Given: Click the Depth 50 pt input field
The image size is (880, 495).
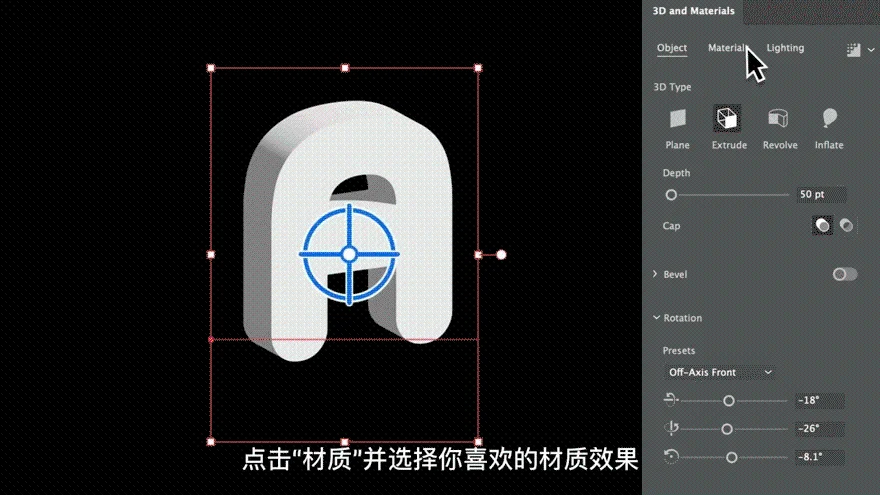Looking at the screenshot, I should pos(821,194).
